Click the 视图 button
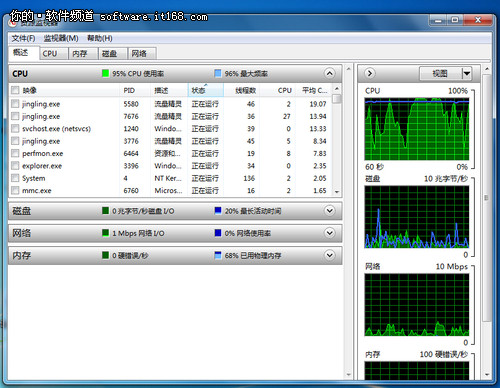 point(440,73)
